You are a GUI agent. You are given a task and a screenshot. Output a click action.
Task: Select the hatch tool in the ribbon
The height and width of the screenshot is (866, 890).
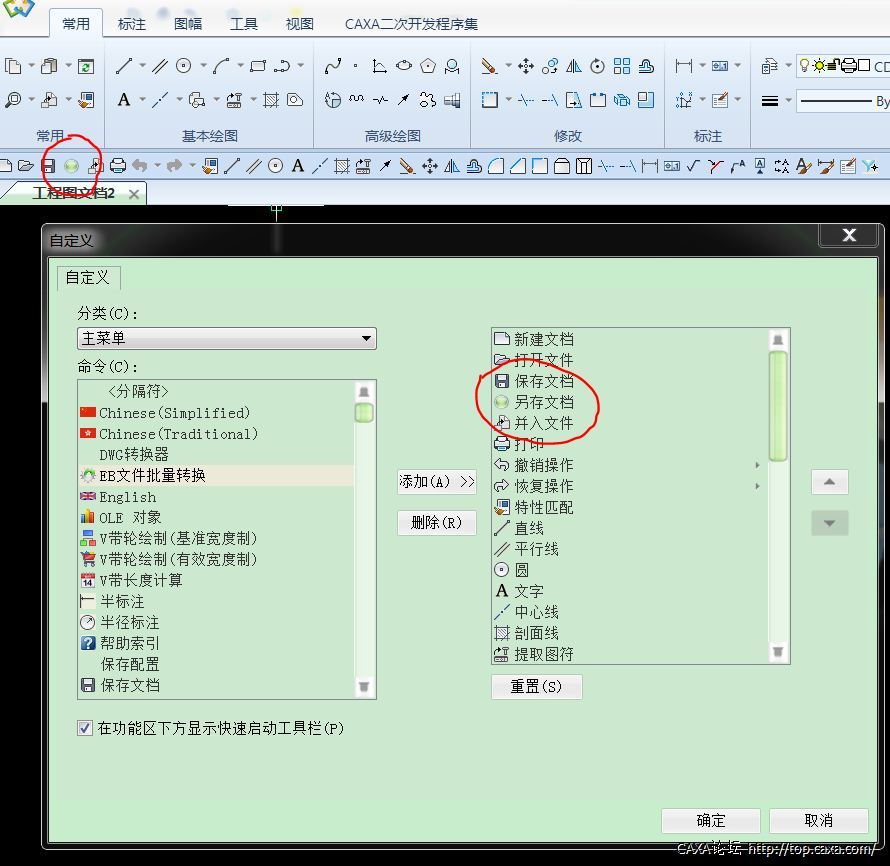tap(270, 100)
